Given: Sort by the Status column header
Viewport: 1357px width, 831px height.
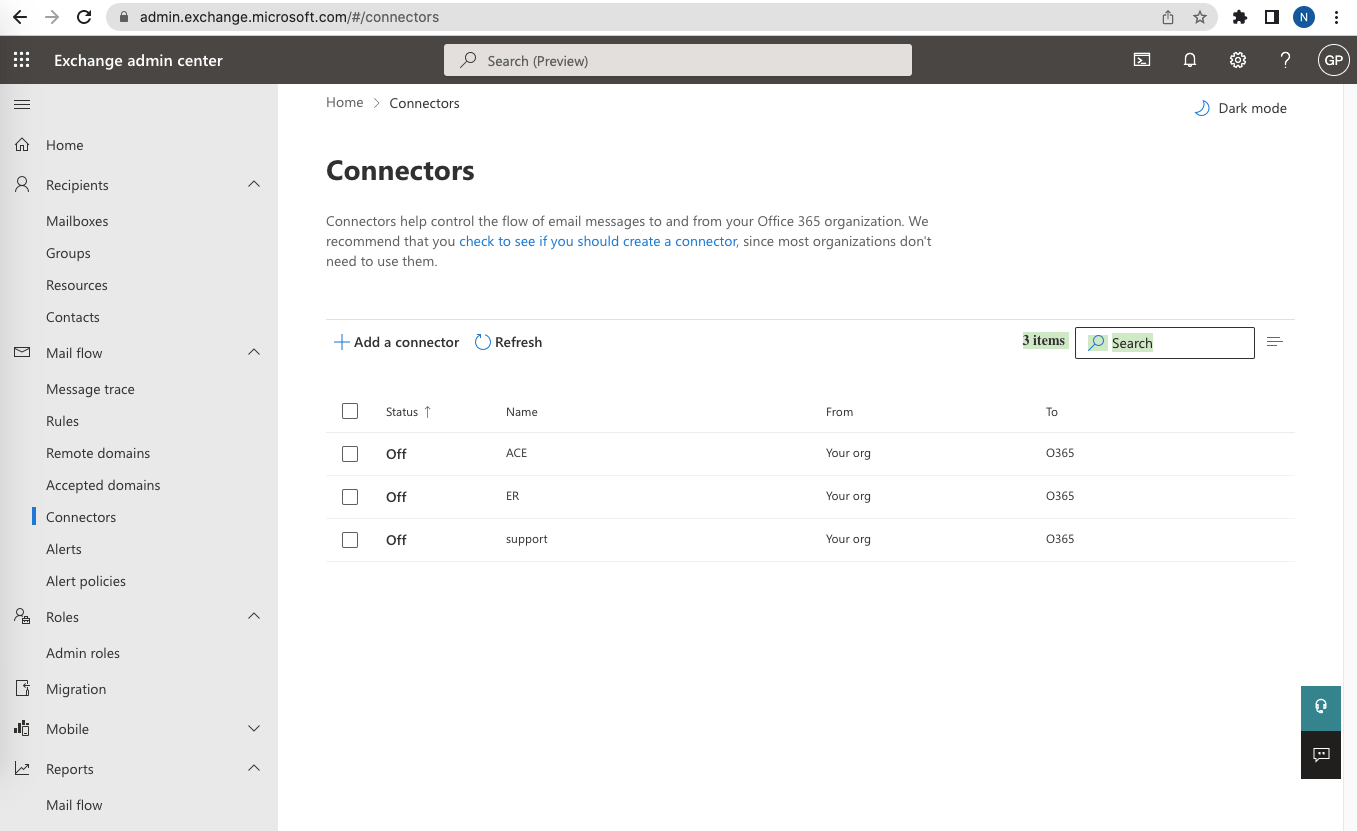Looking at the screenshot, I should coord(408,412).
